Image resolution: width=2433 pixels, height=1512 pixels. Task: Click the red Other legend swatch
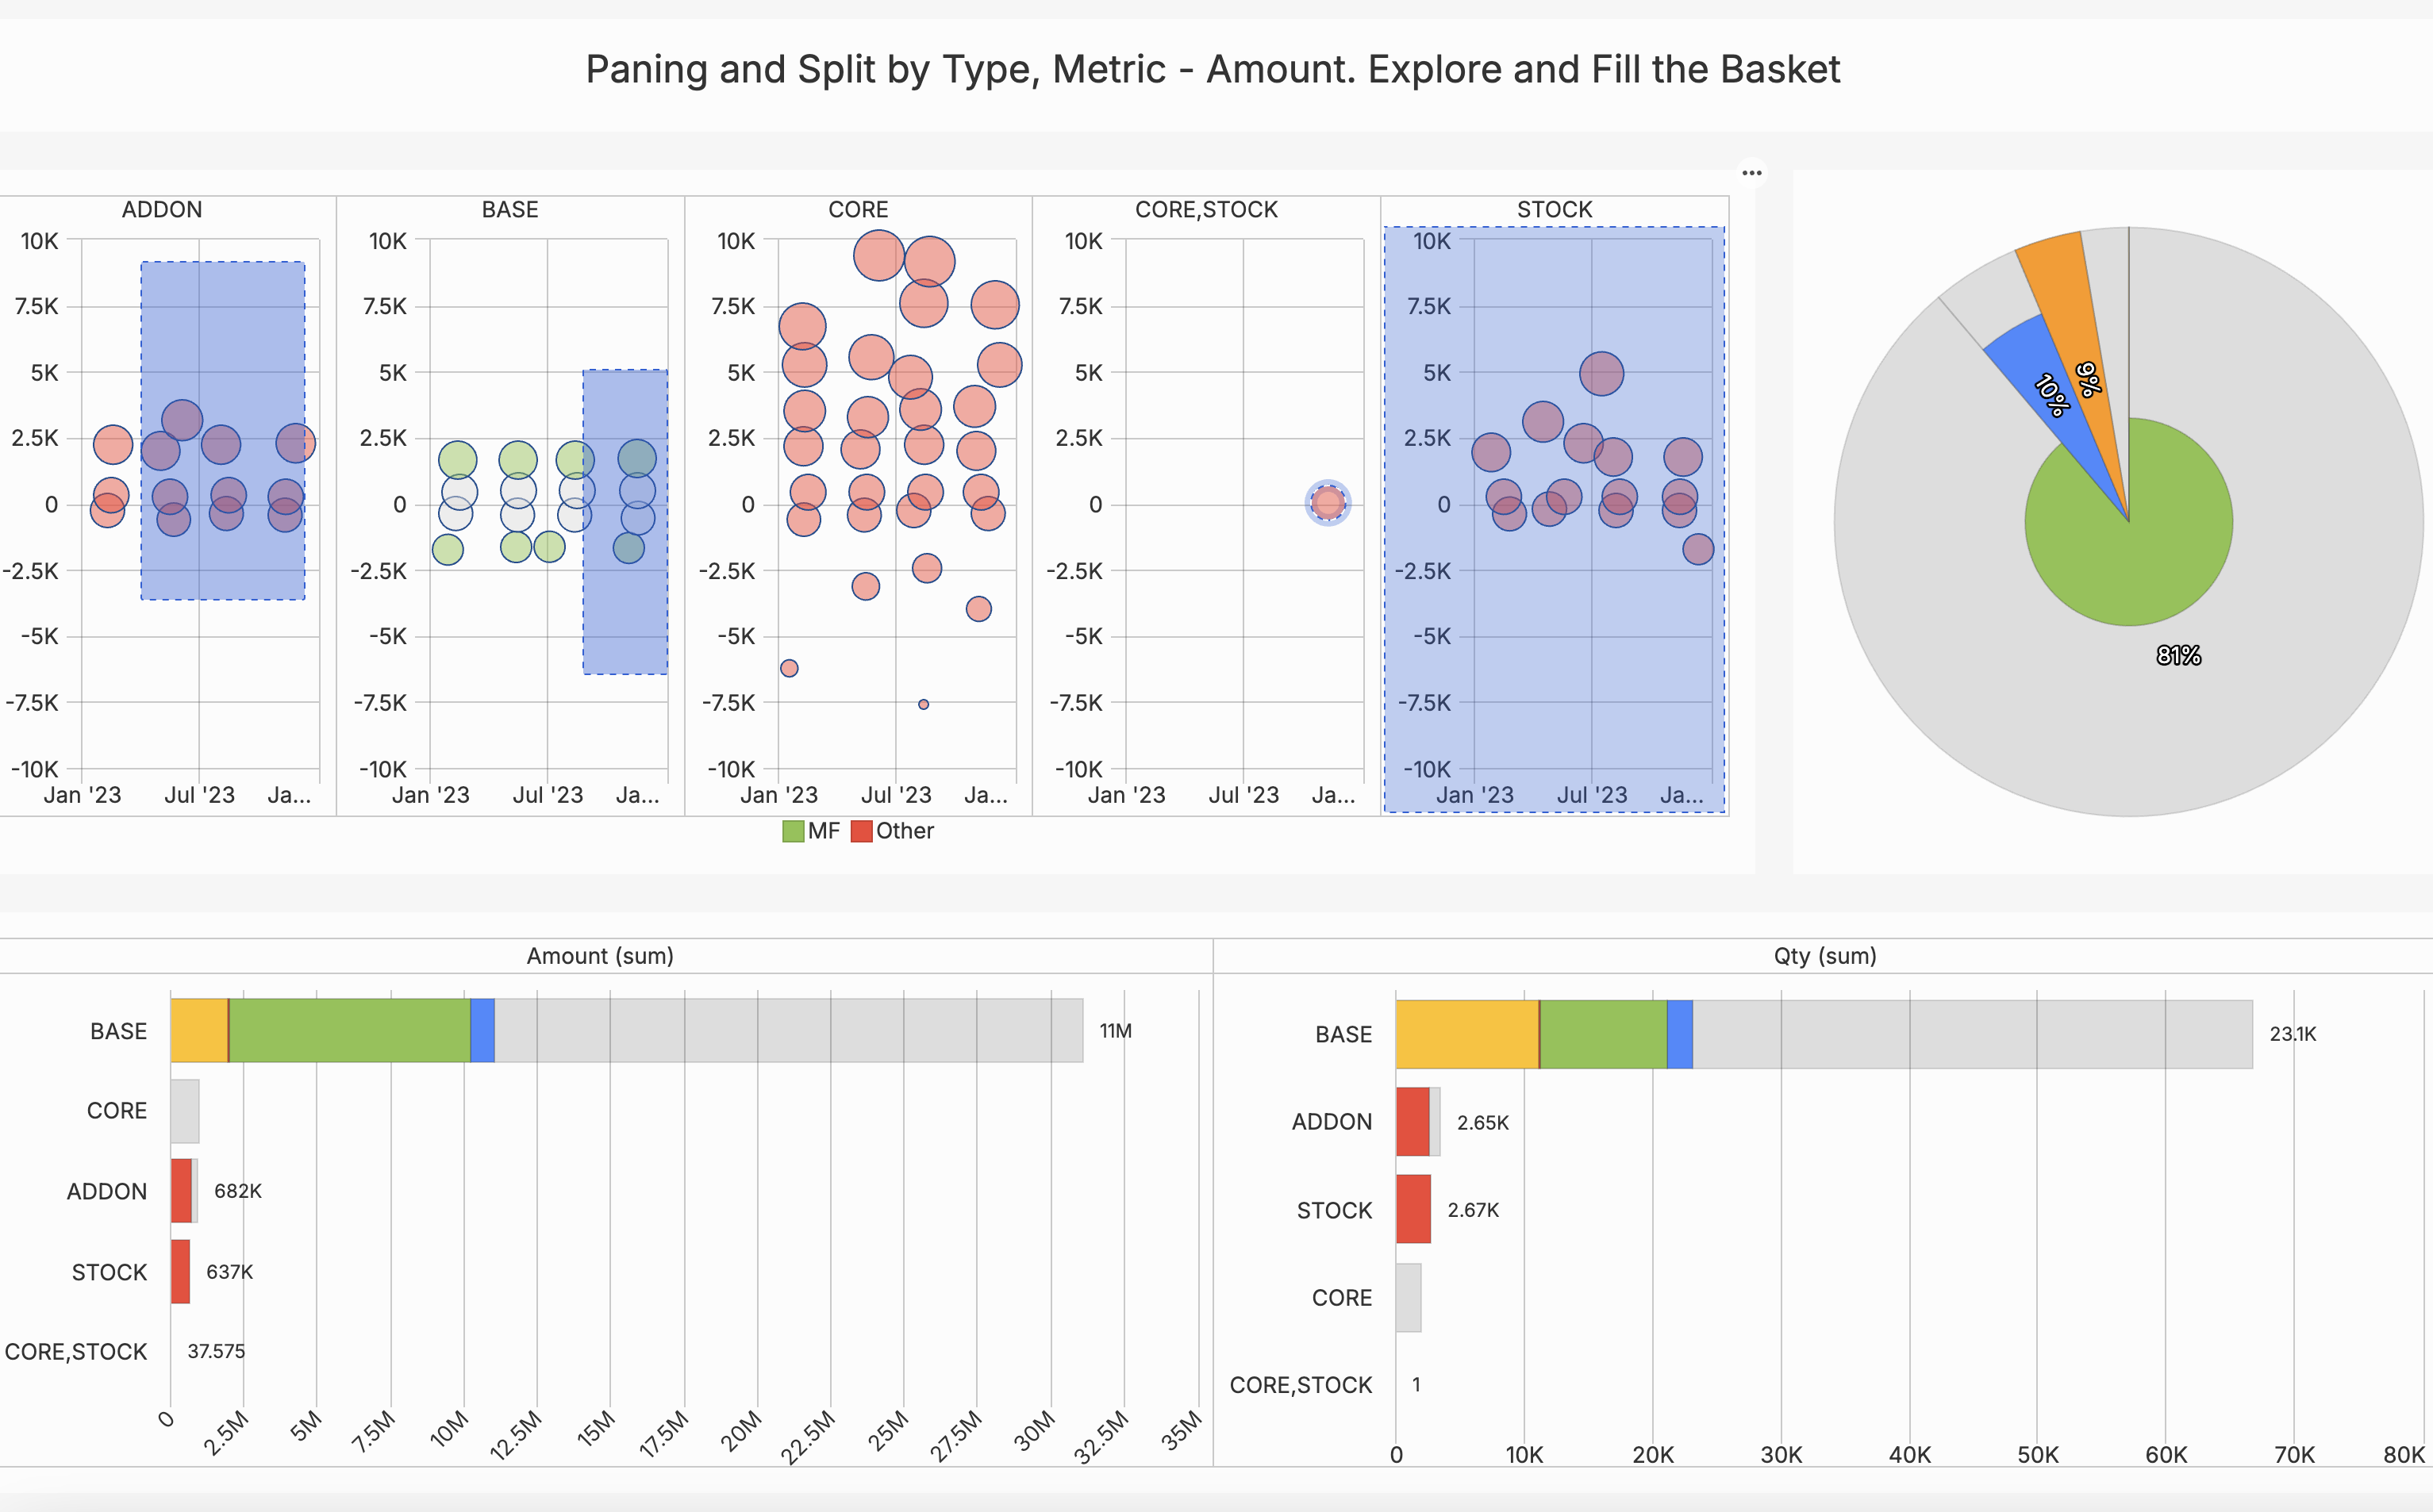click(861, 831)
